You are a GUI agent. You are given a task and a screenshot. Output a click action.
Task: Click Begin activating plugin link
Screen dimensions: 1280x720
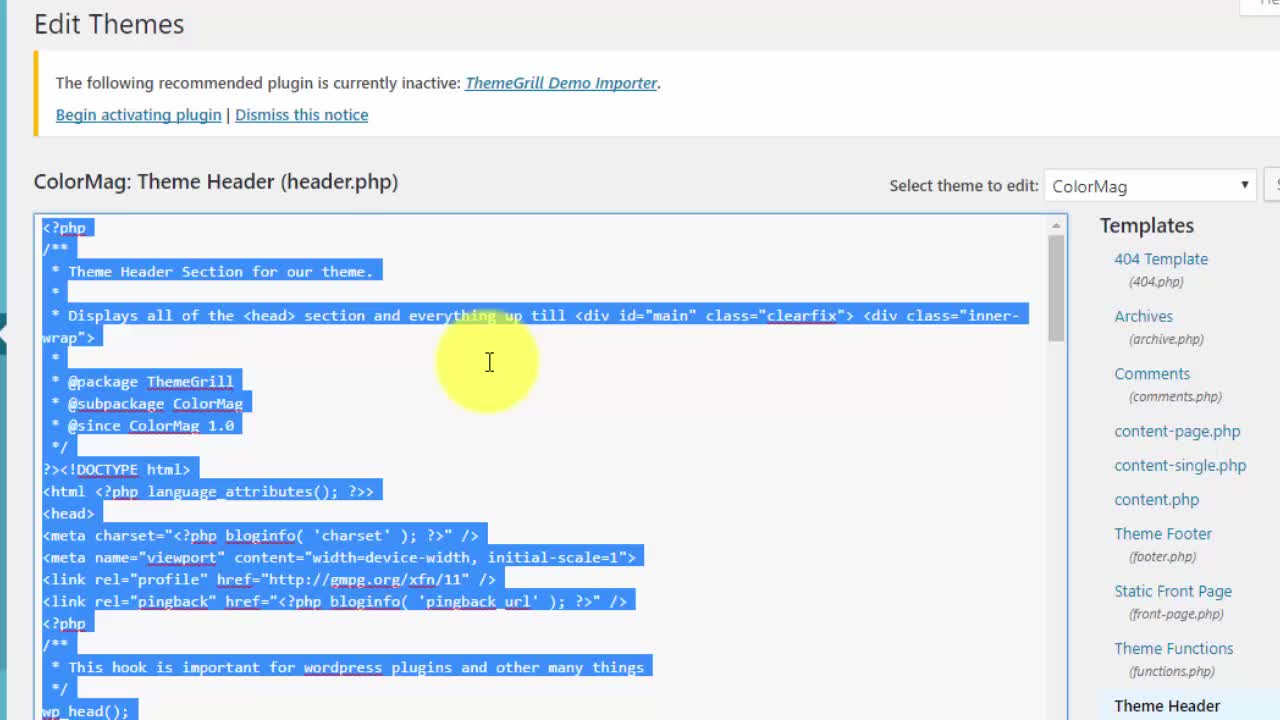pyautogui.click(x=139, y=115)
